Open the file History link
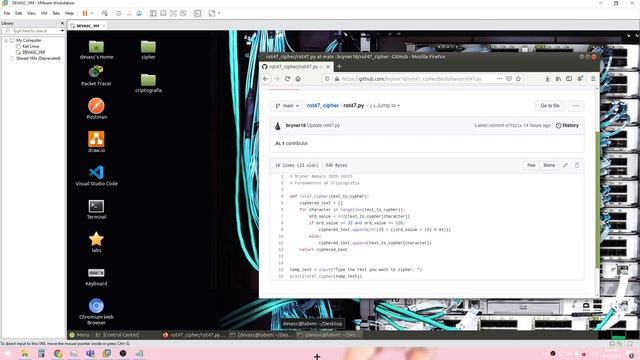Screen dimensions: 640x360 [567, 125]
